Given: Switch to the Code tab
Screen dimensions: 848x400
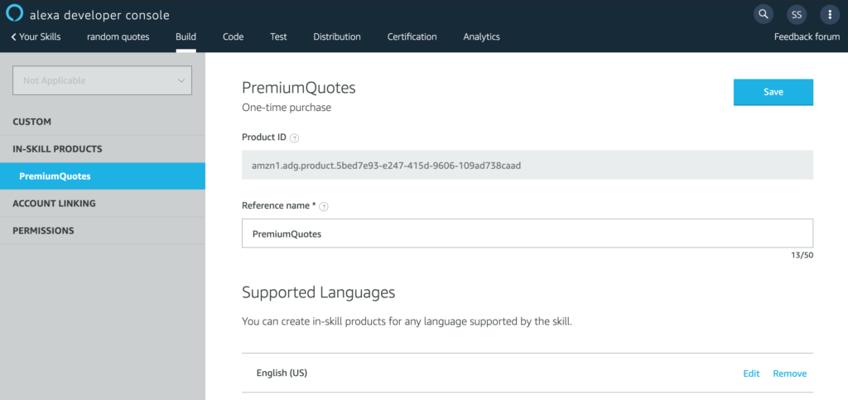Looking at the screenshot, I should 233,37.
